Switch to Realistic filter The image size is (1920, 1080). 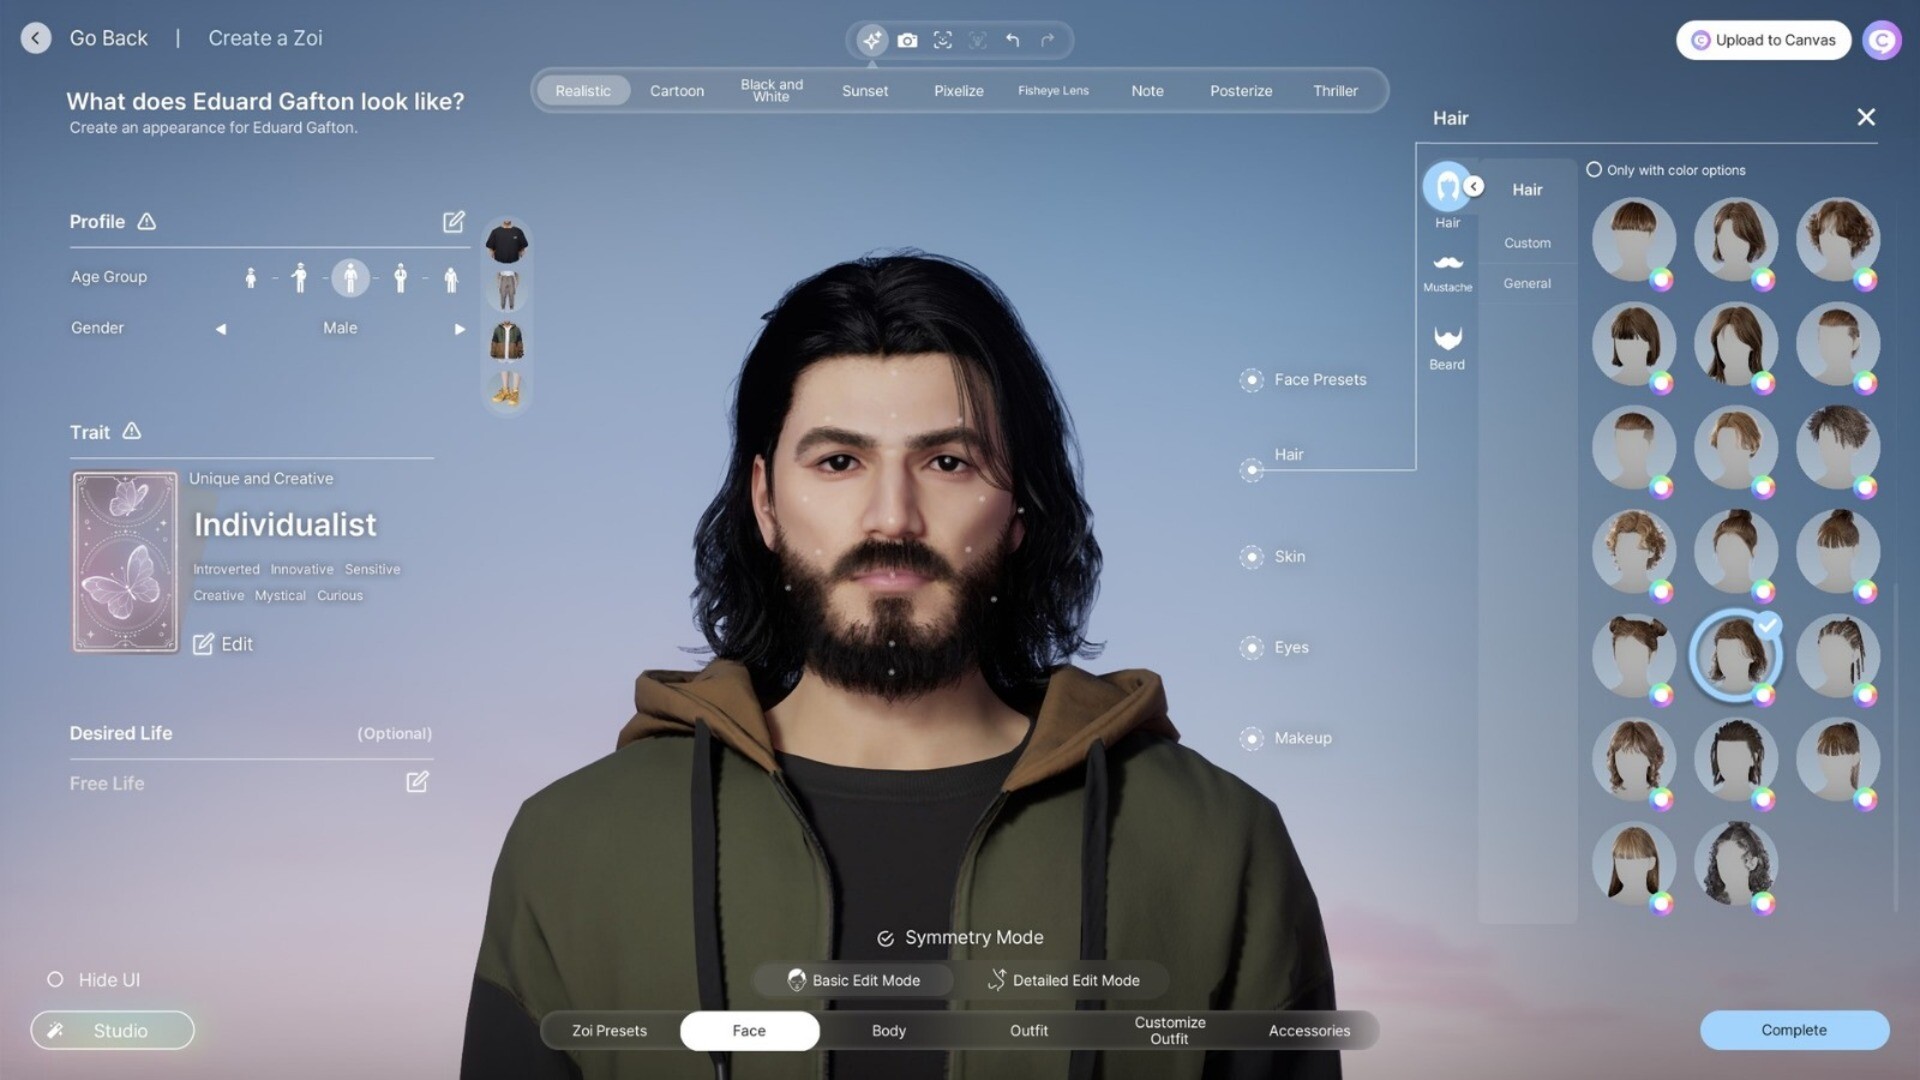583,90
